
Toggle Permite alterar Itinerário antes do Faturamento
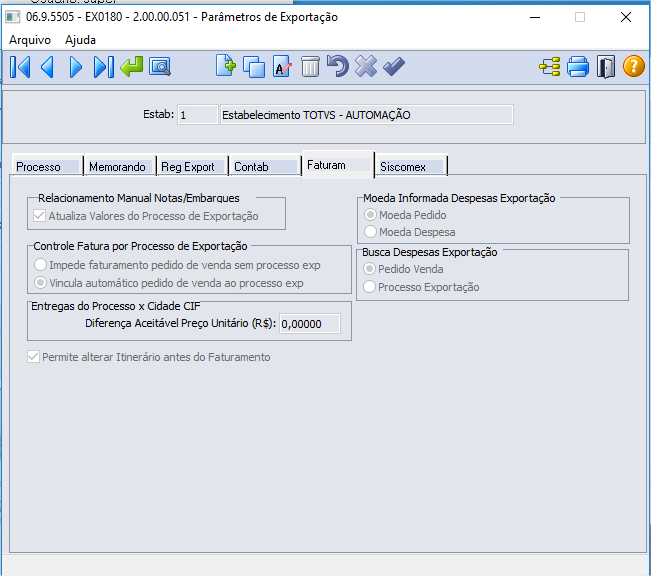[149, 357]
